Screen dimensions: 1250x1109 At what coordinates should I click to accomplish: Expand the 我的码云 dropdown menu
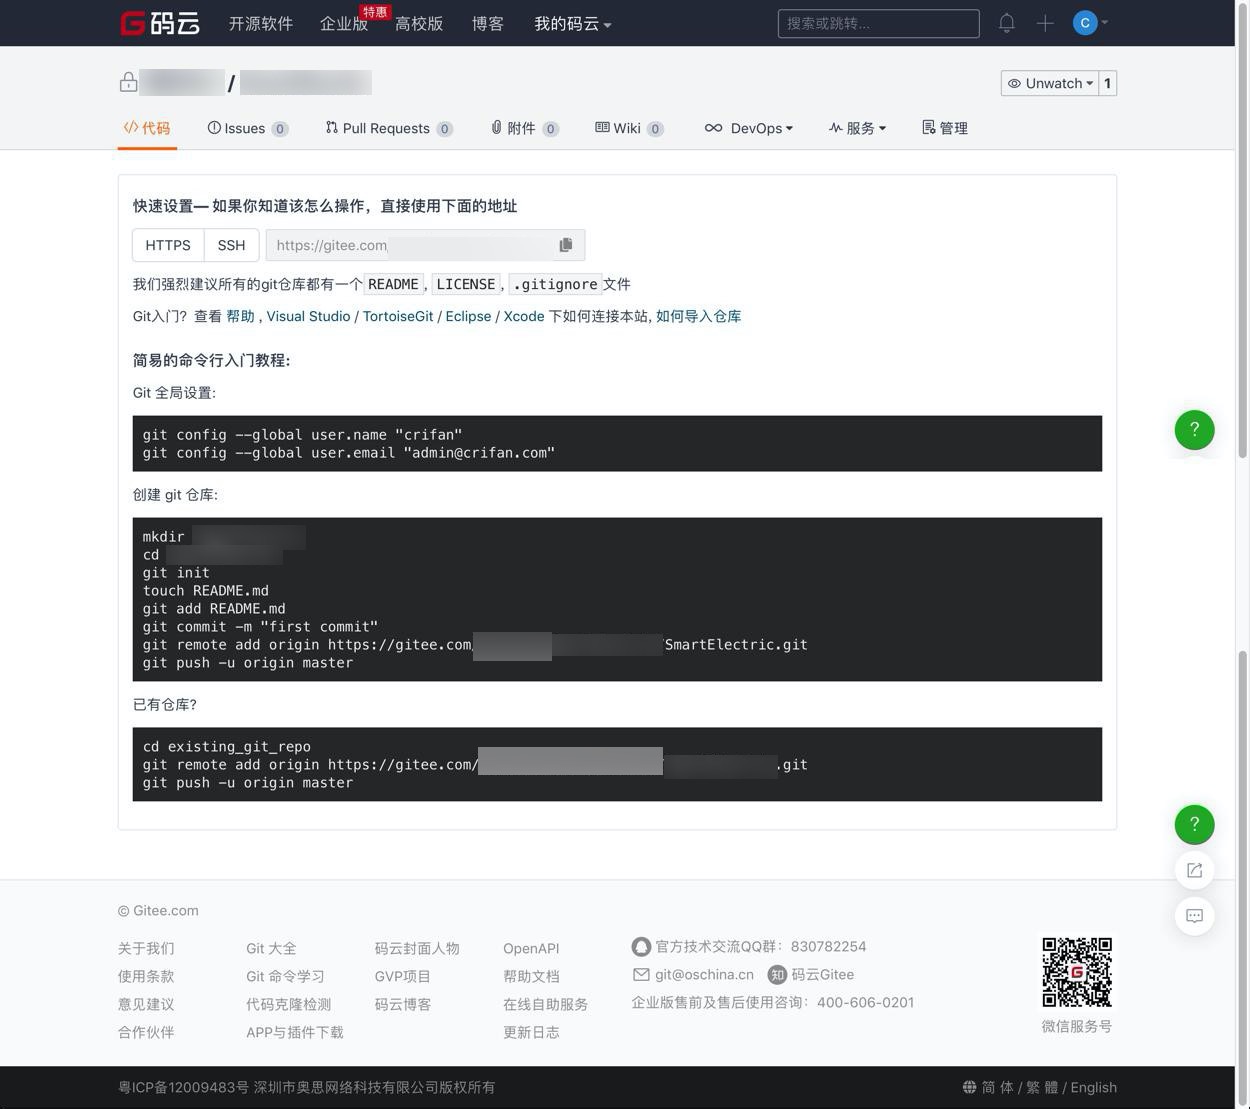[573, 23]
